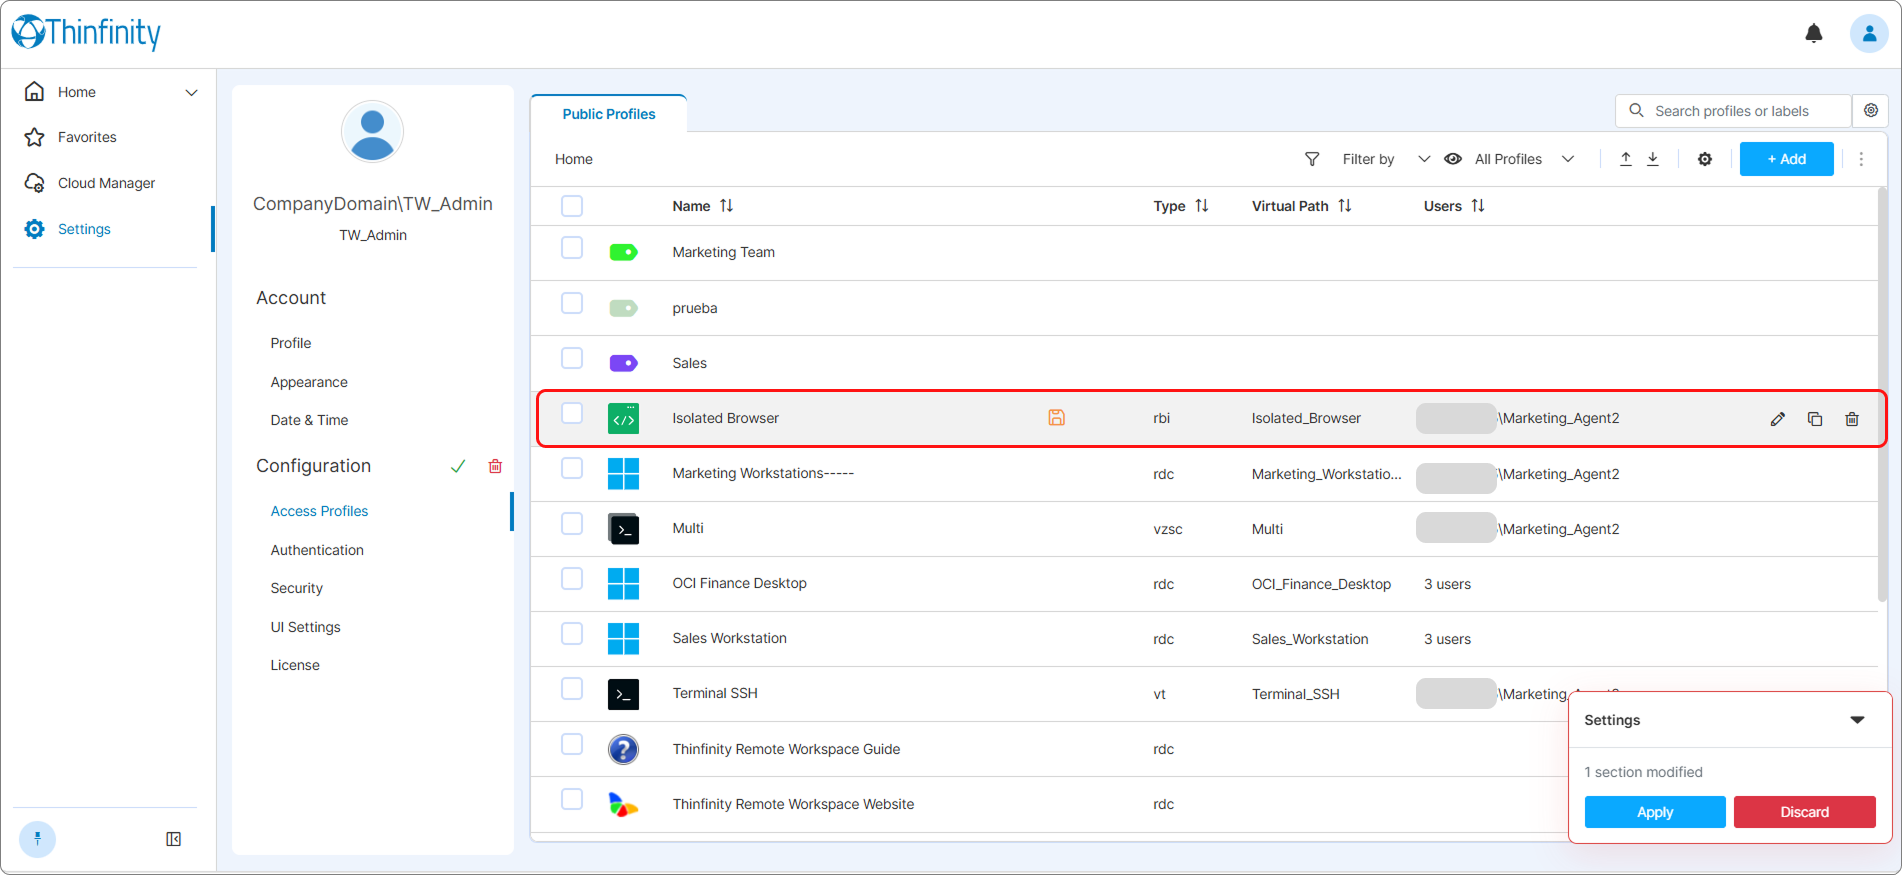Image resolution: width=1902 pixels, height=875 pixels.
Task: Click the green Marketing Team label tag
Action: [623, 252]
